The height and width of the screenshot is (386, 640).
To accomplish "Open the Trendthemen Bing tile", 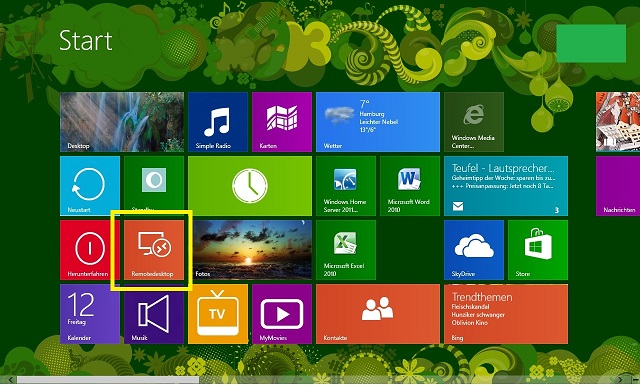I will pos(506,314).
